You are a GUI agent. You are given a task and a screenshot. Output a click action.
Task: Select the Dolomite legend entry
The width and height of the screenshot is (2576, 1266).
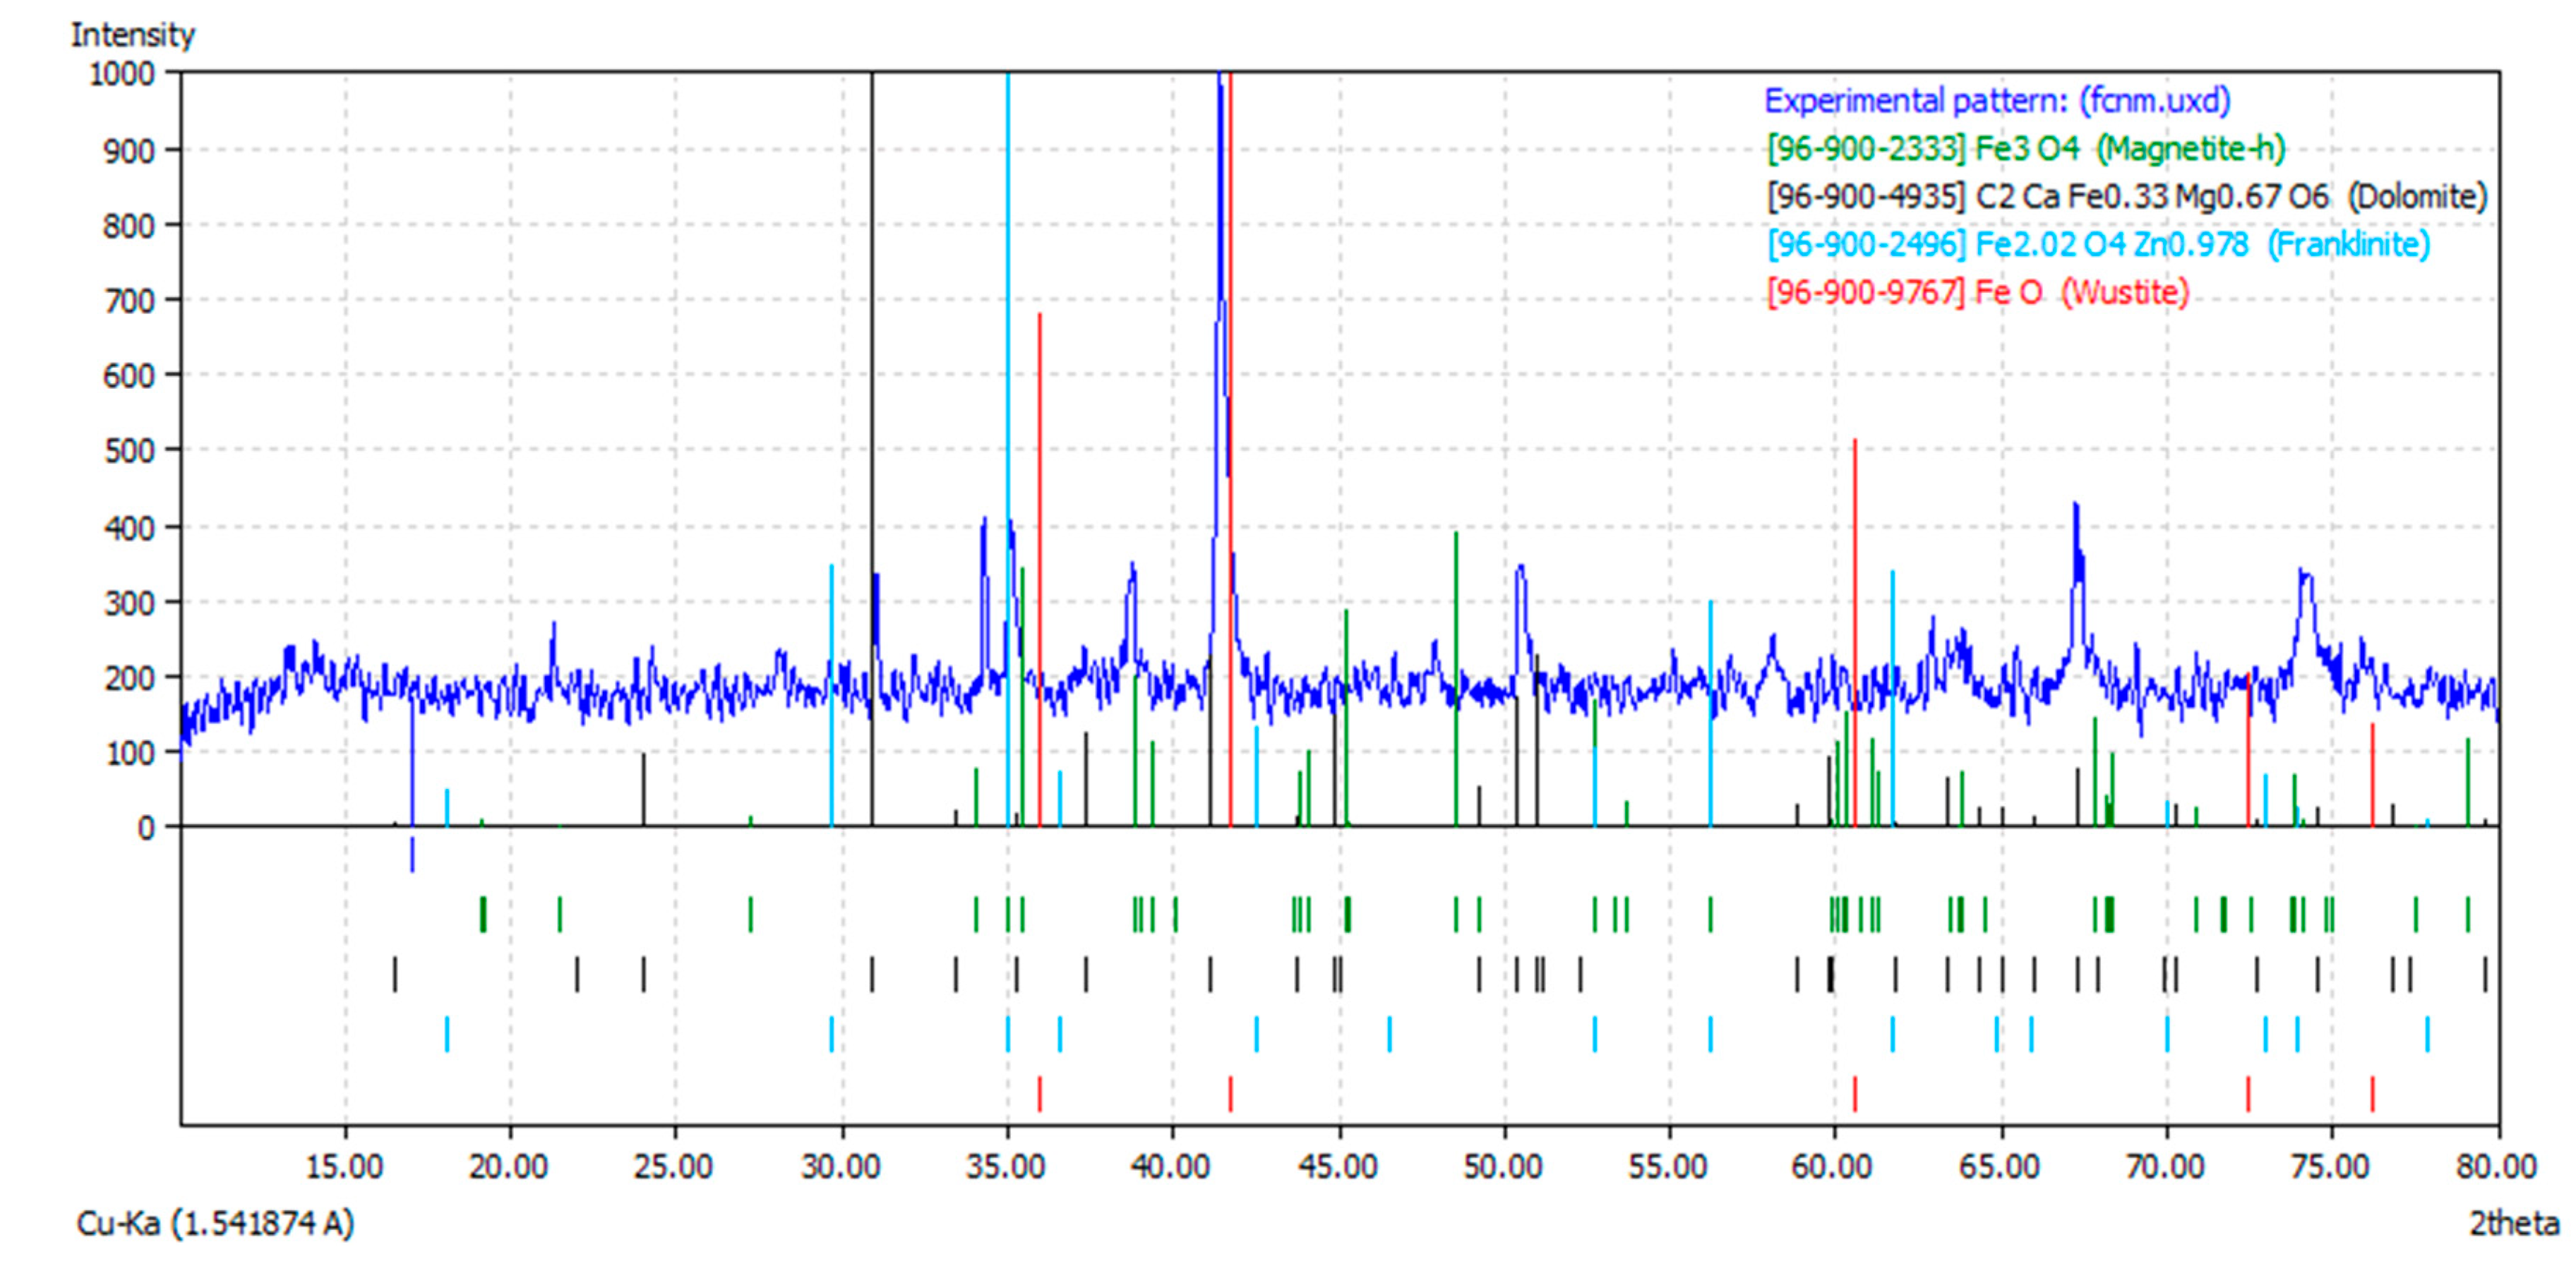coord(2126,197)
